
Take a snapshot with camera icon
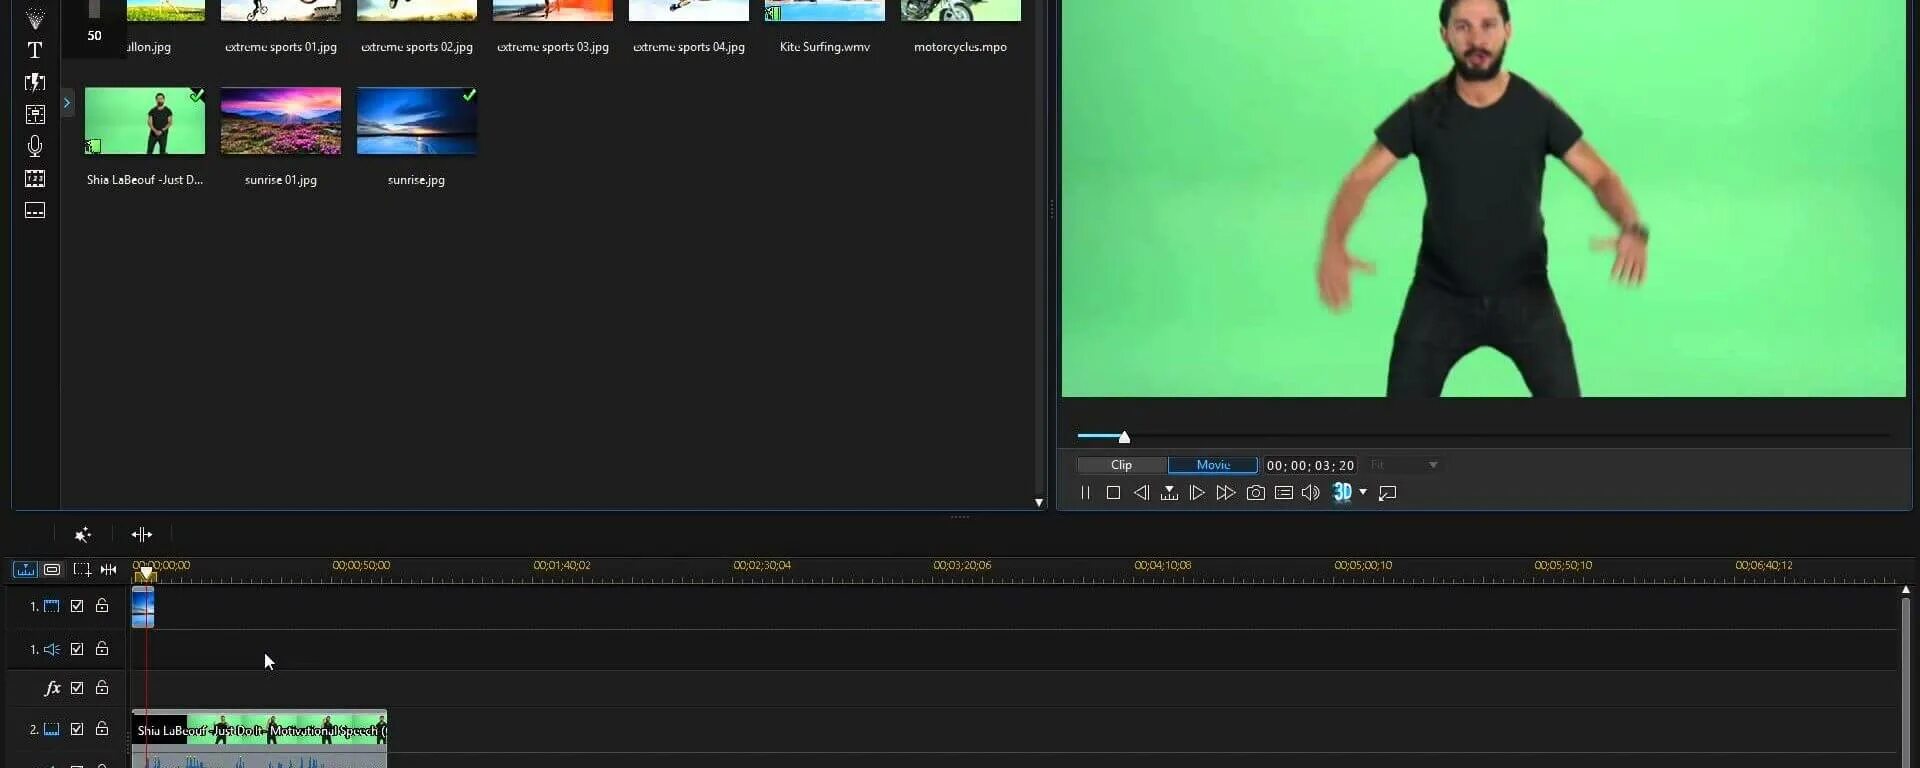coord(1256,493)
